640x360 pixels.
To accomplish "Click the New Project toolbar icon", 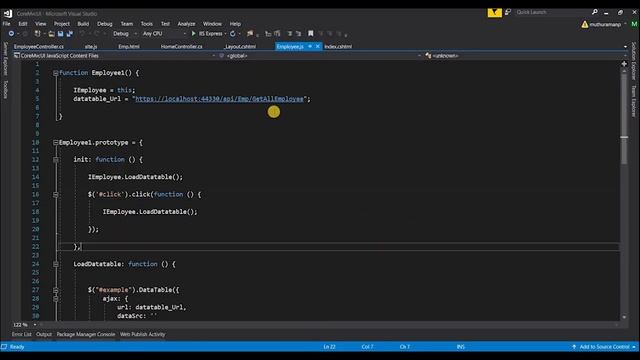I will pyautogui.click(x=38, y=33).
